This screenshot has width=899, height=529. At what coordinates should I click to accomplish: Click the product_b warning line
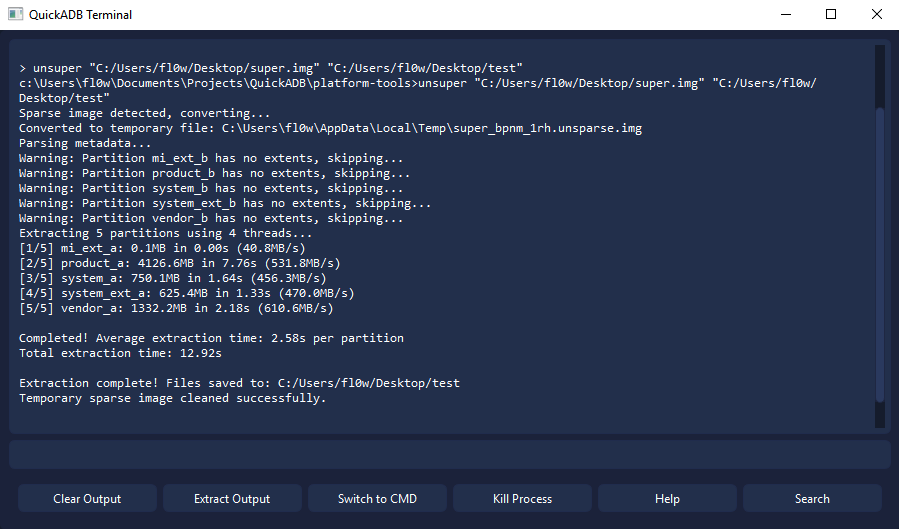click(214, 173)
